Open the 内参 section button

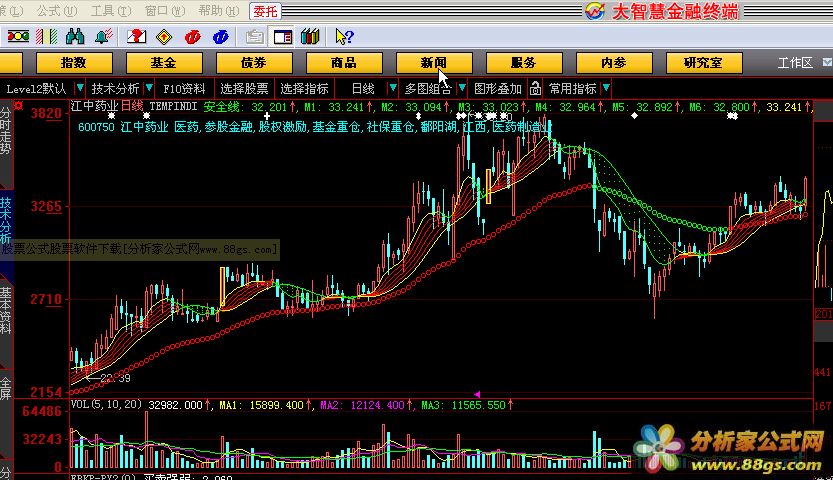click(614, 63)
